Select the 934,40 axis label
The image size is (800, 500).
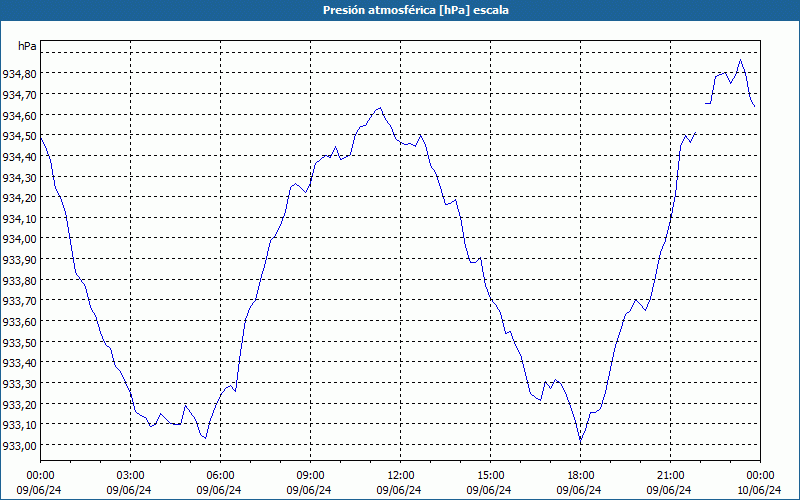(x=19, y=156)
